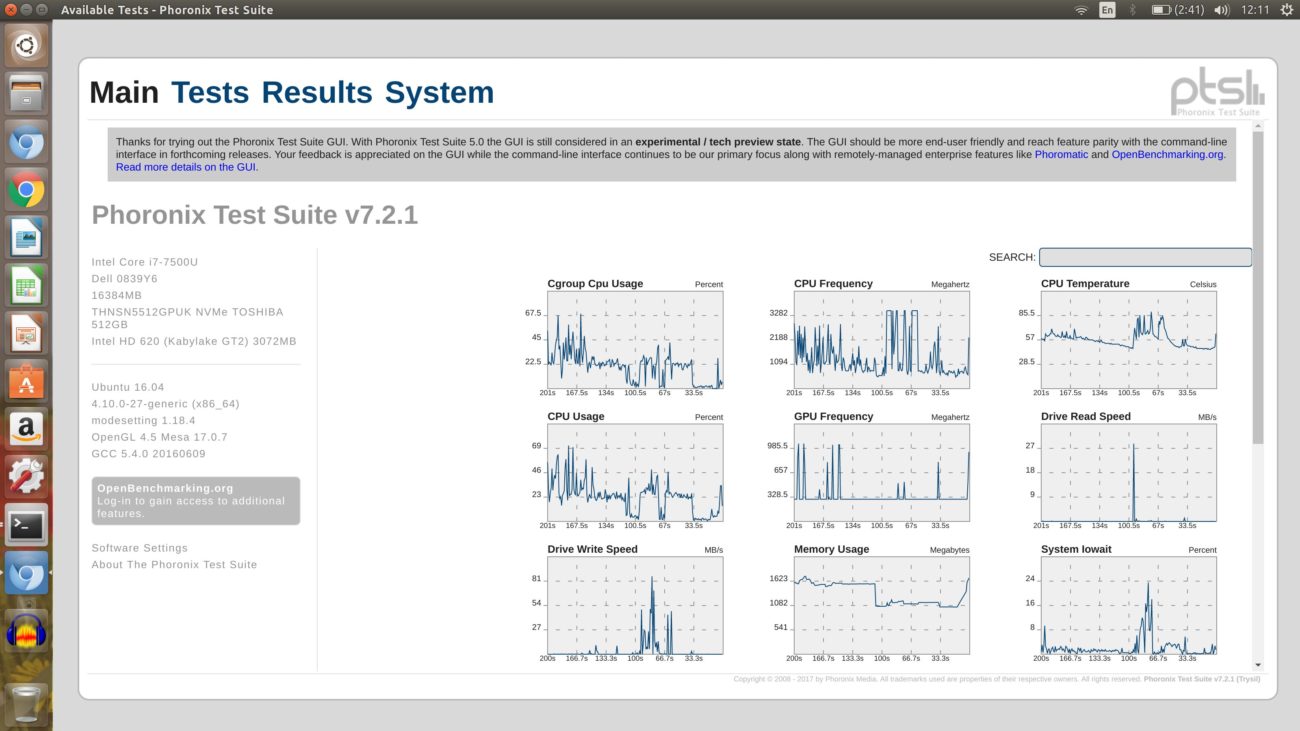Open the Wi-Fi network indicator

click(x=1081, y=10)
